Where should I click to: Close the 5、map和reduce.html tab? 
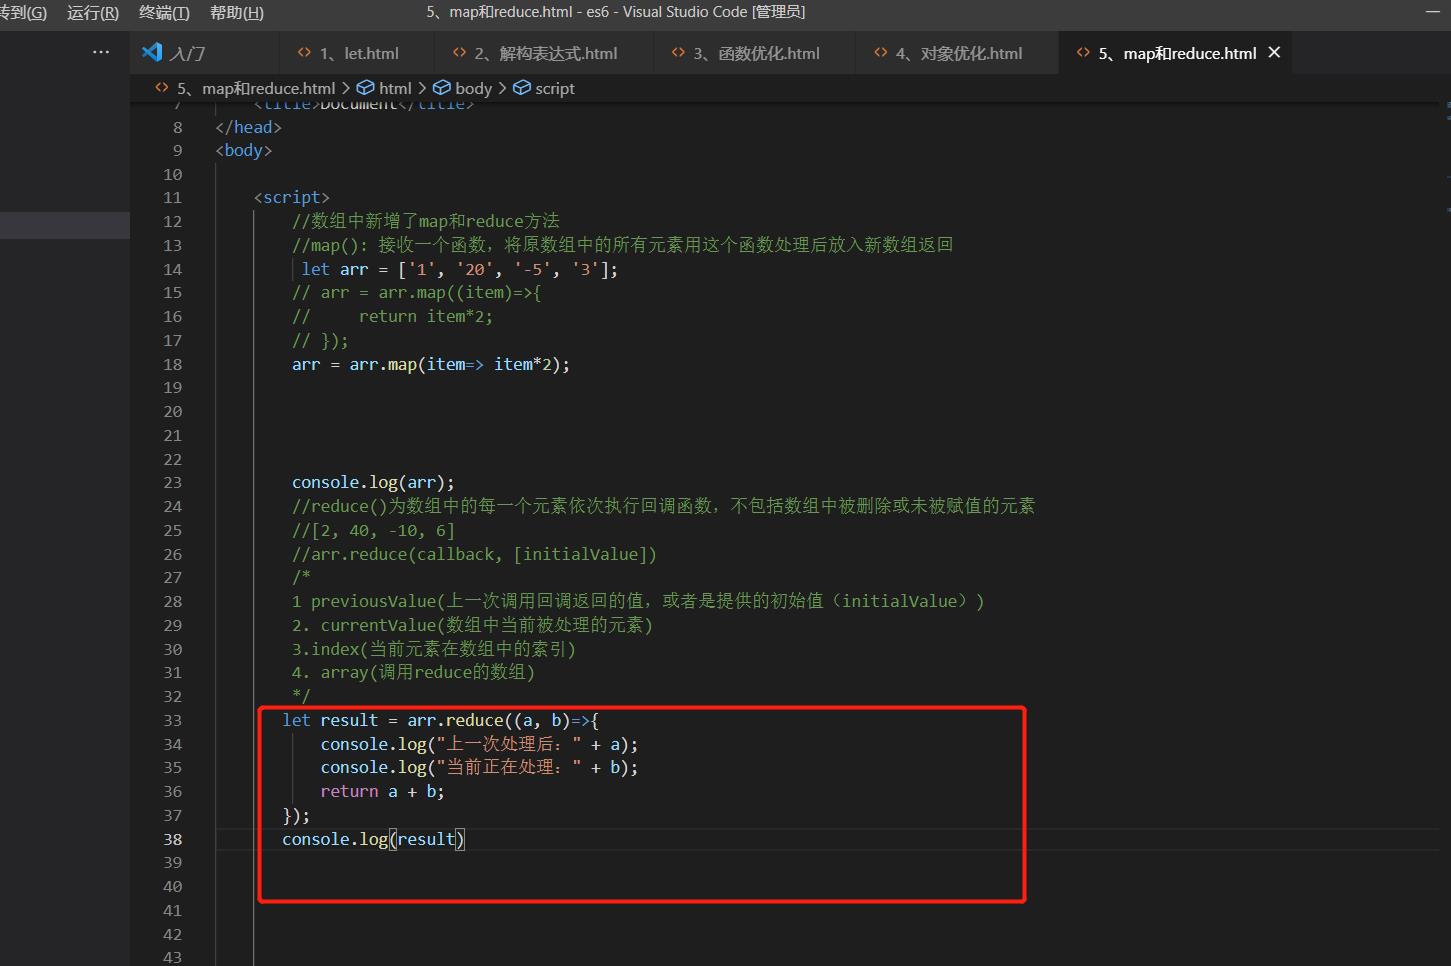tap(1274, 53)
